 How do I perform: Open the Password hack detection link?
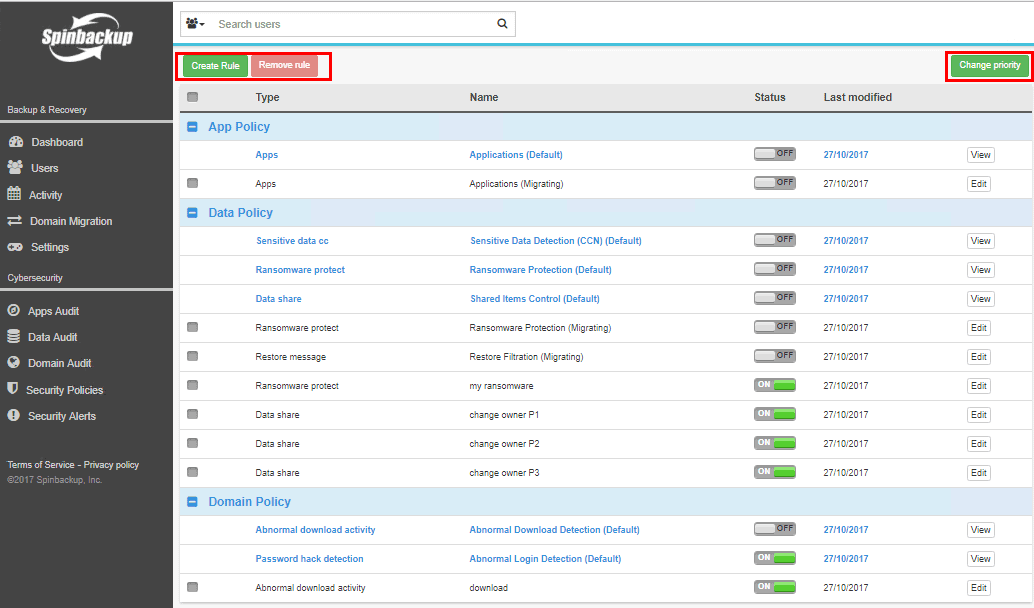pos(309,559)
